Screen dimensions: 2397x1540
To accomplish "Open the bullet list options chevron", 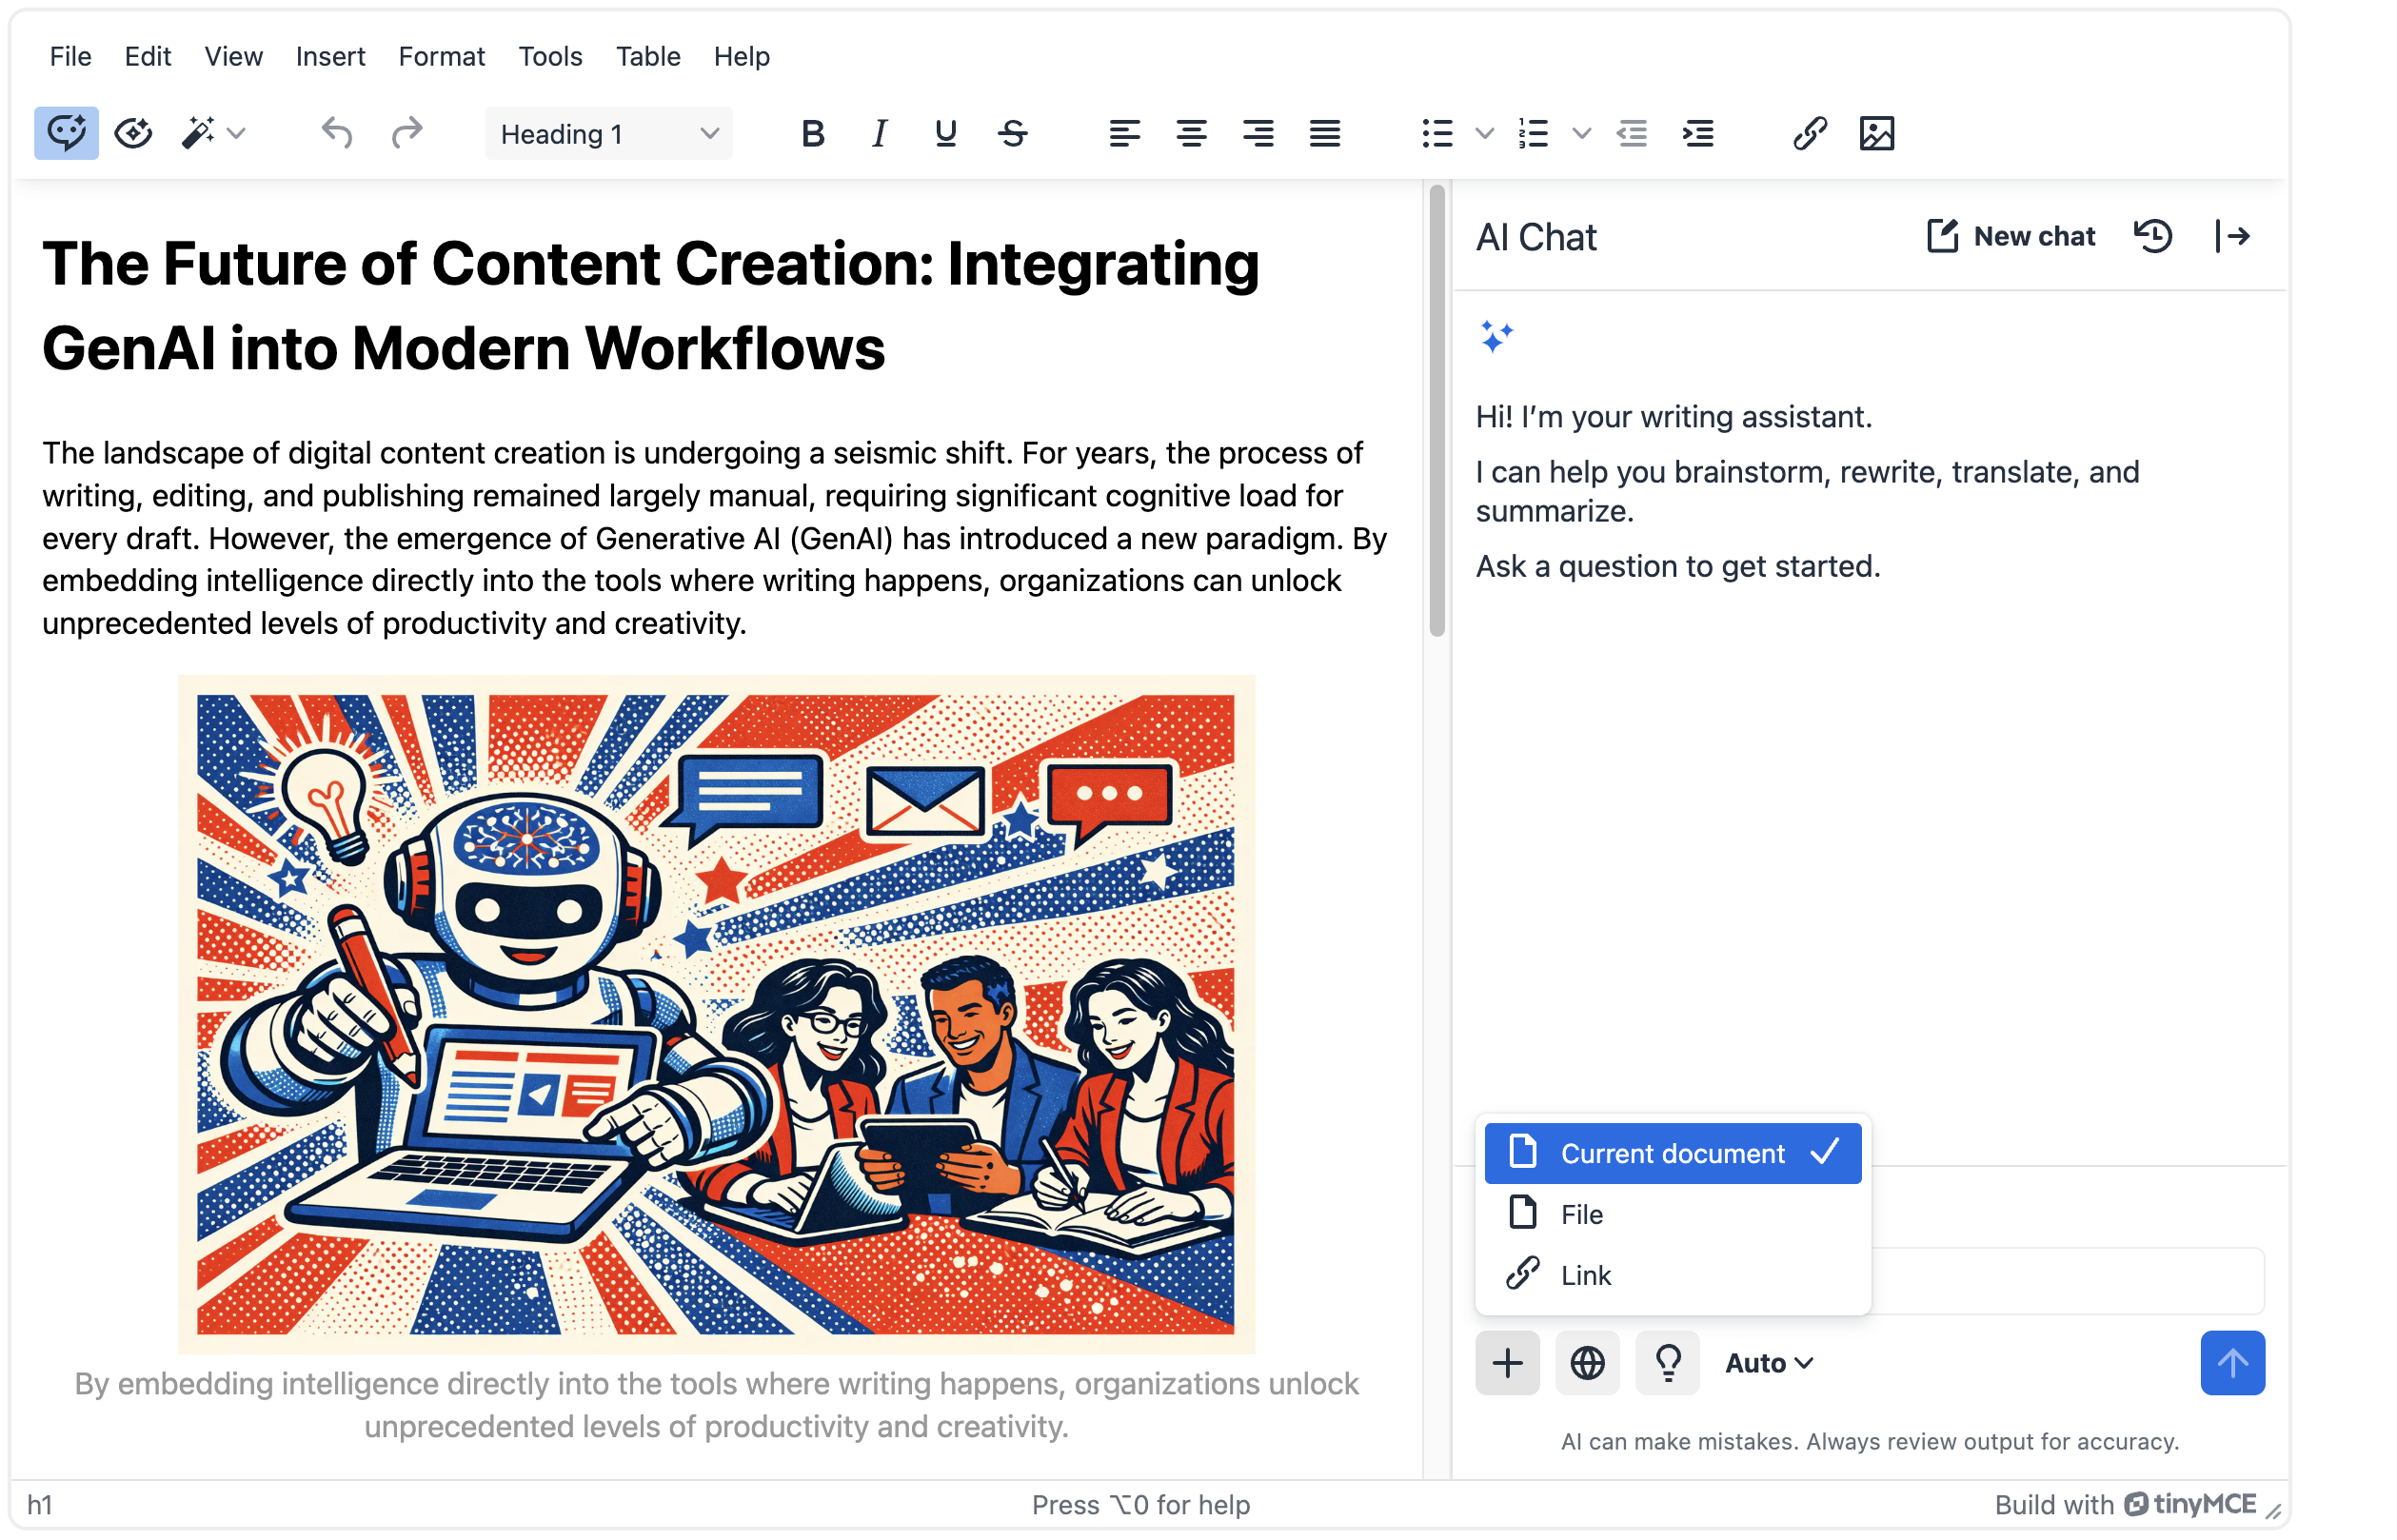I will tap(1483, 132).
